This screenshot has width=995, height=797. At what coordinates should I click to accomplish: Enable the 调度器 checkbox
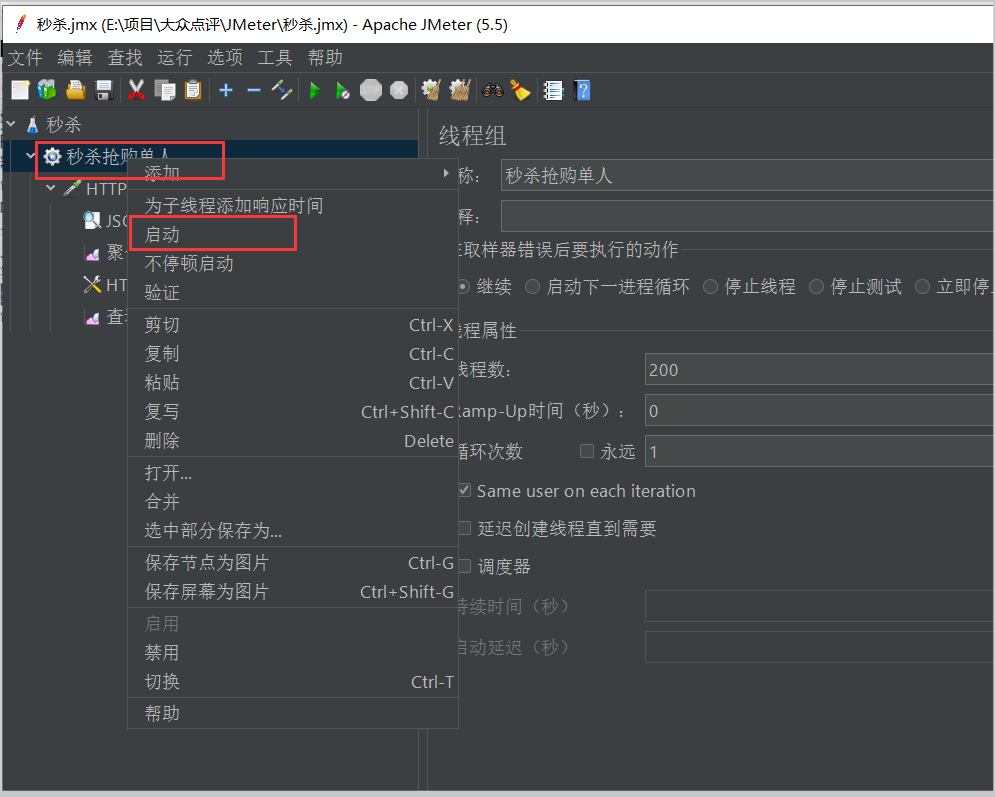[x=464, y=566]
